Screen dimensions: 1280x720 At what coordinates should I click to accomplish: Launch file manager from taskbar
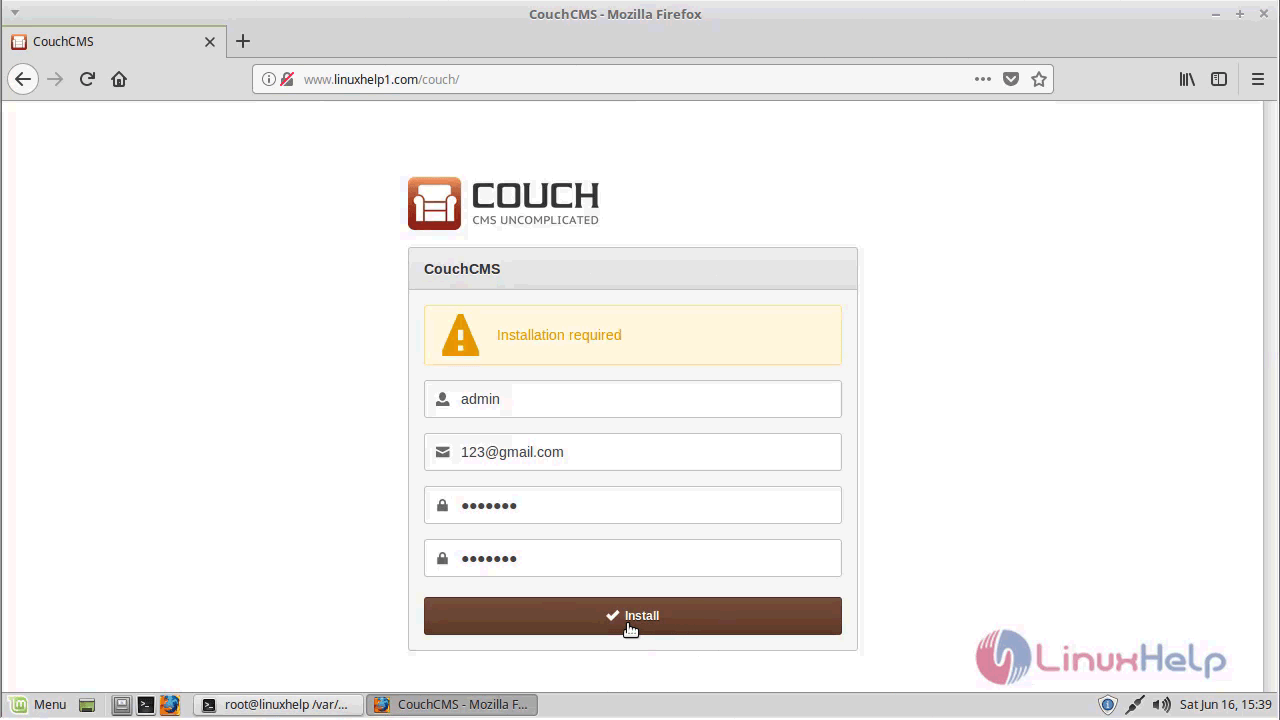121,705
